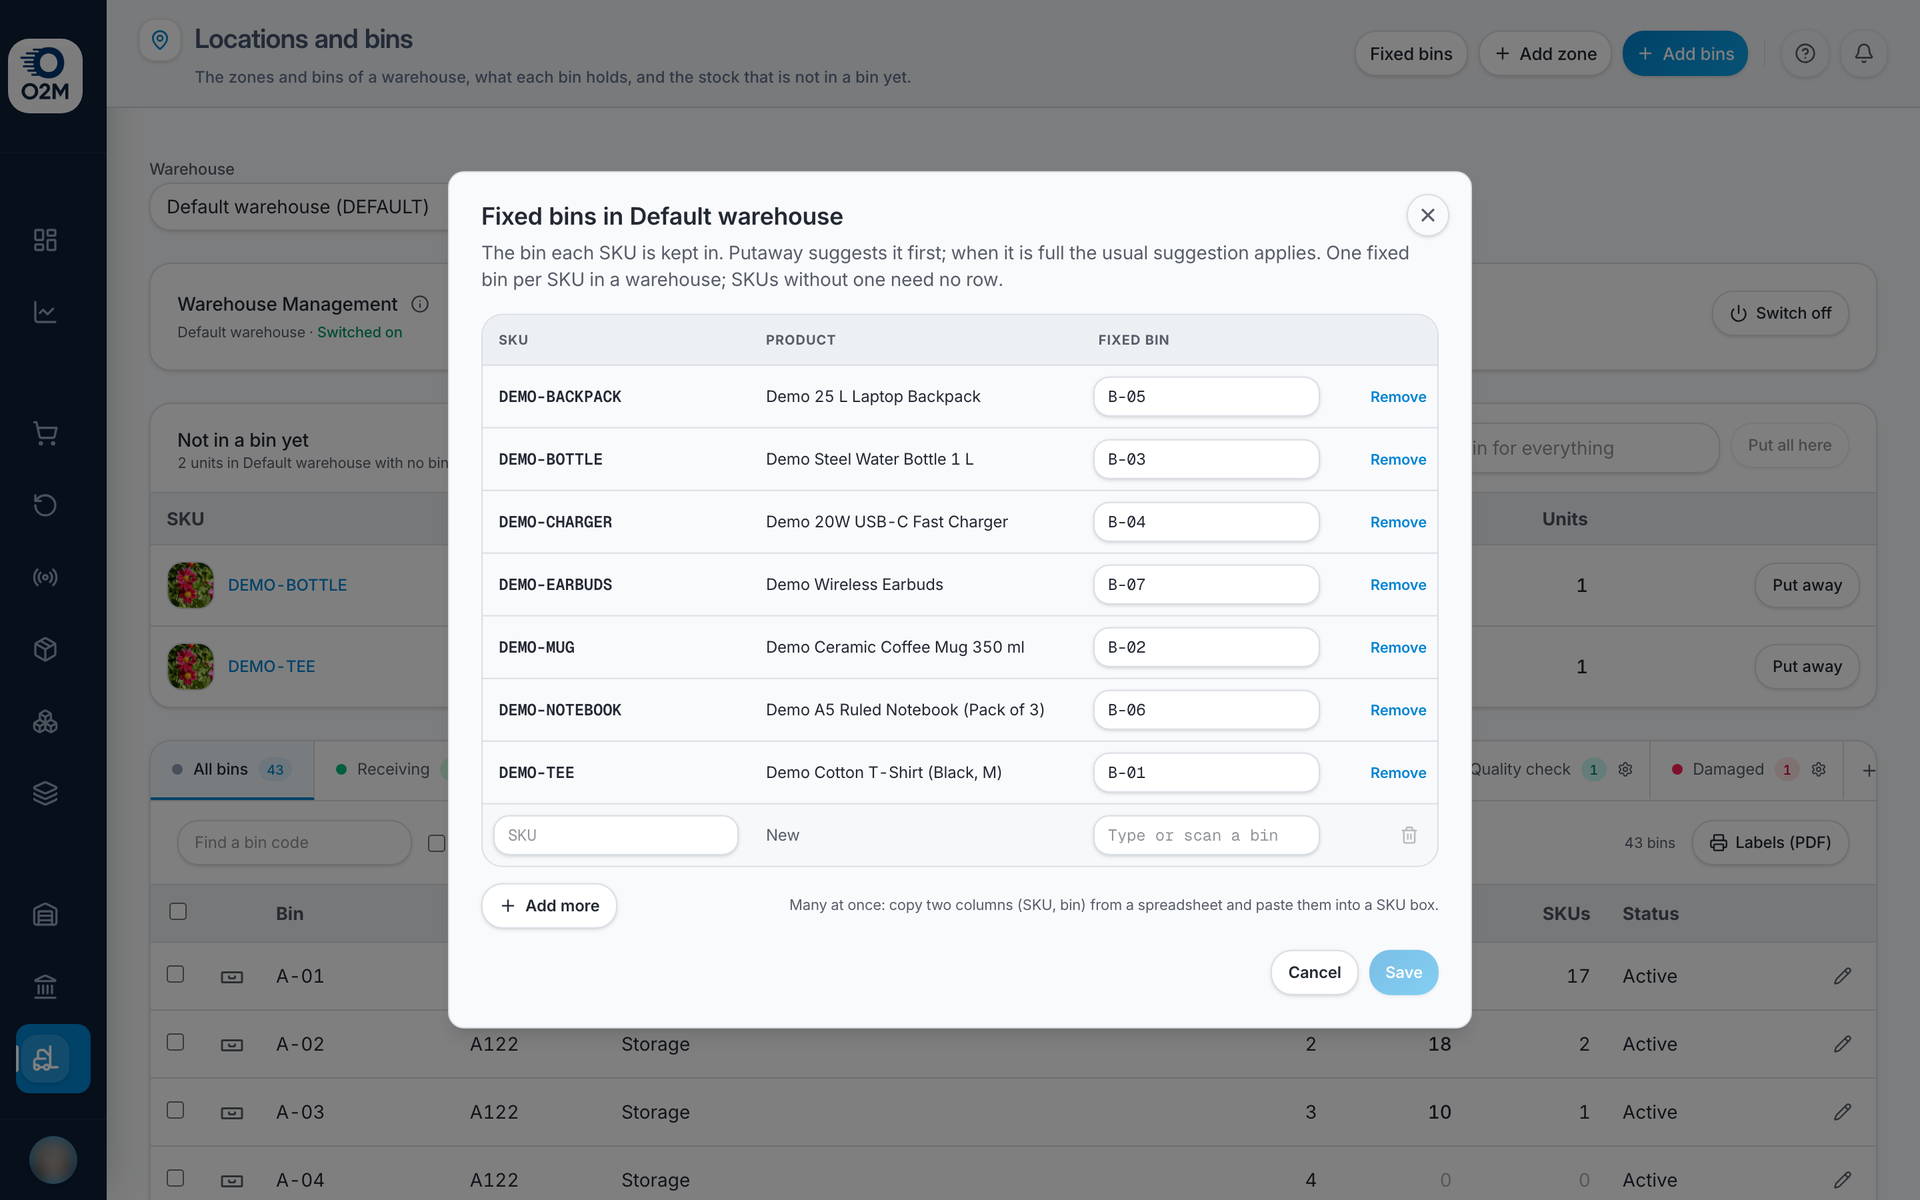The height and width of the screenshot is (1200, 1920).
Task: Click the edit pencil for bin A-01
Action: click(1842, 976)
